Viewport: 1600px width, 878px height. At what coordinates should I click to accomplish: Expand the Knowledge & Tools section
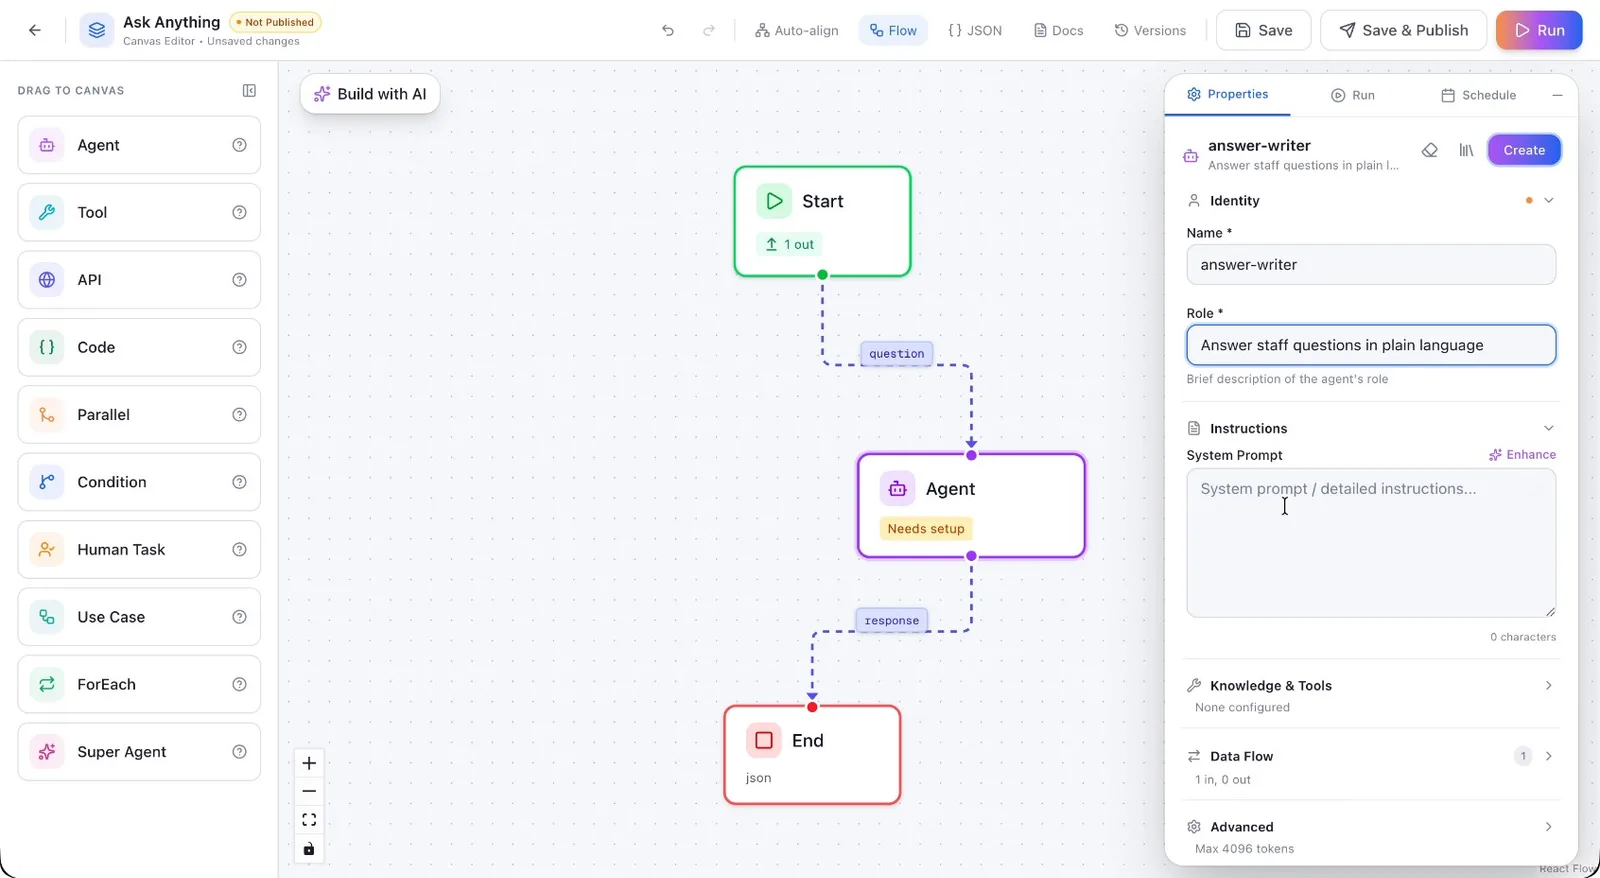point(1549,686)
